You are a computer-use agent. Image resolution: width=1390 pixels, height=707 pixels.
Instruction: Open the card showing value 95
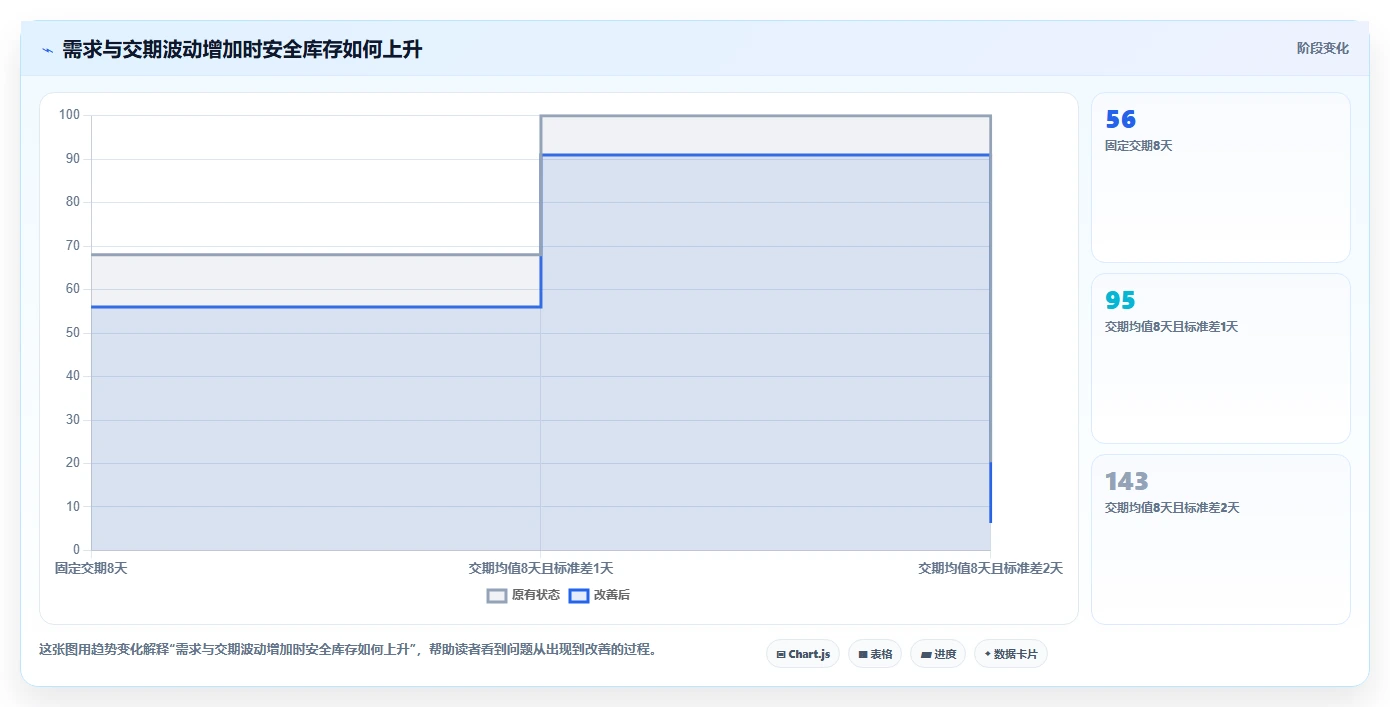coord(1220,358)
